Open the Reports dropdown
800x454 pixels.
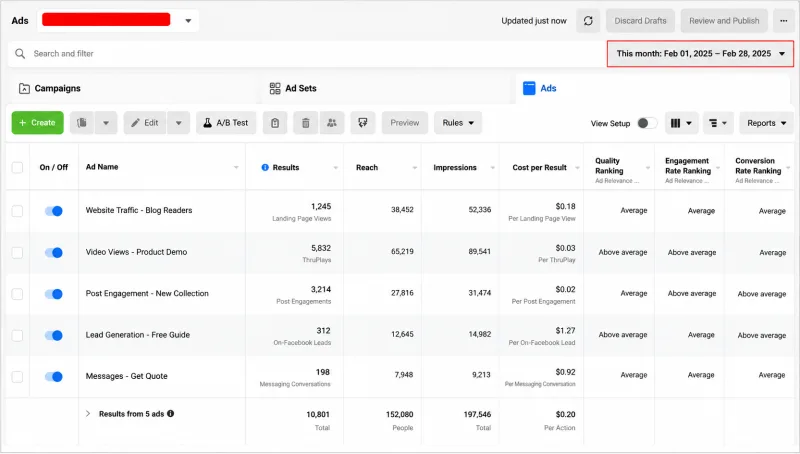click(766, 123)
